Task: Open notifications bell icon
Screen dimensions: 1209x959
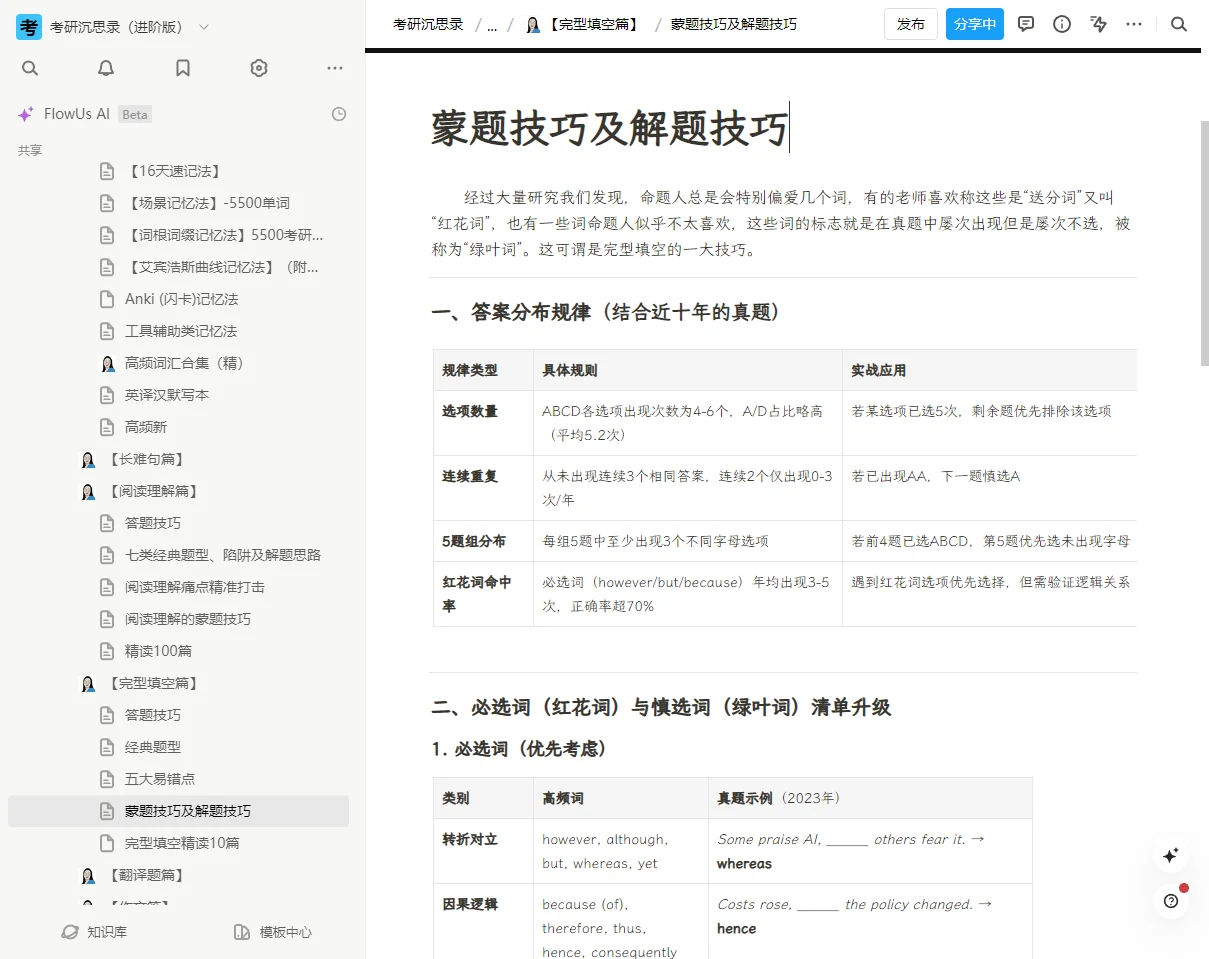Action: tap(106, 68)
